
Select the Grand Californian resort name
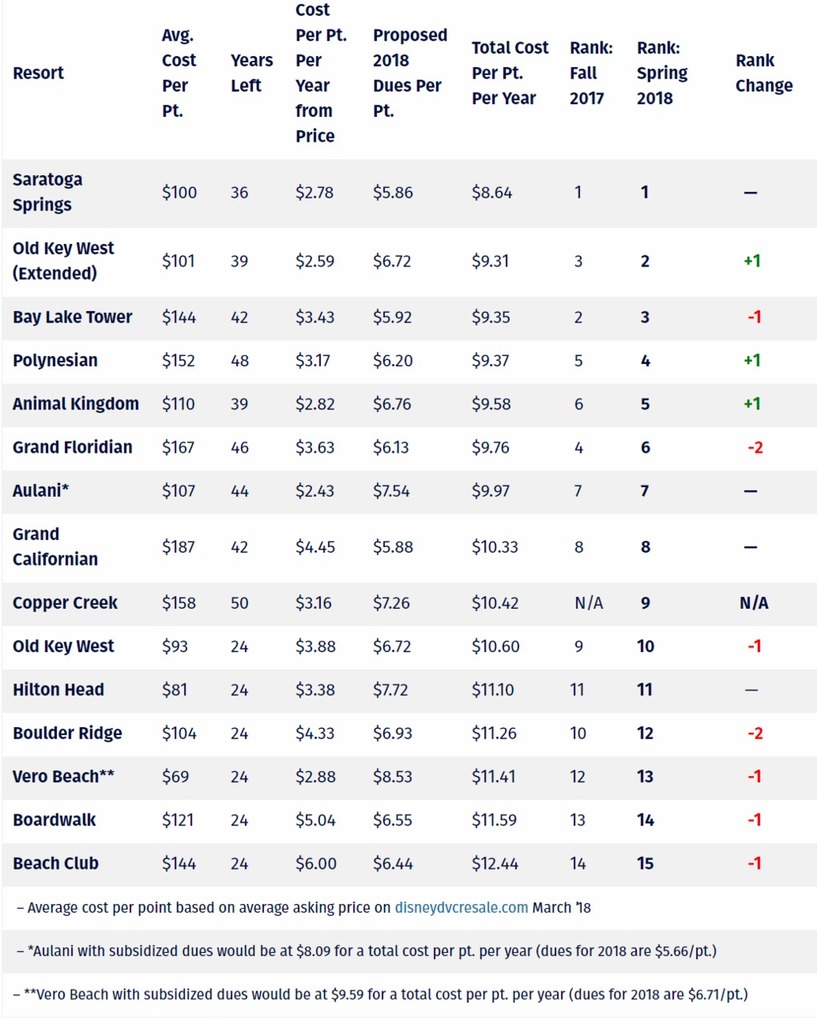tap(55, 547)
